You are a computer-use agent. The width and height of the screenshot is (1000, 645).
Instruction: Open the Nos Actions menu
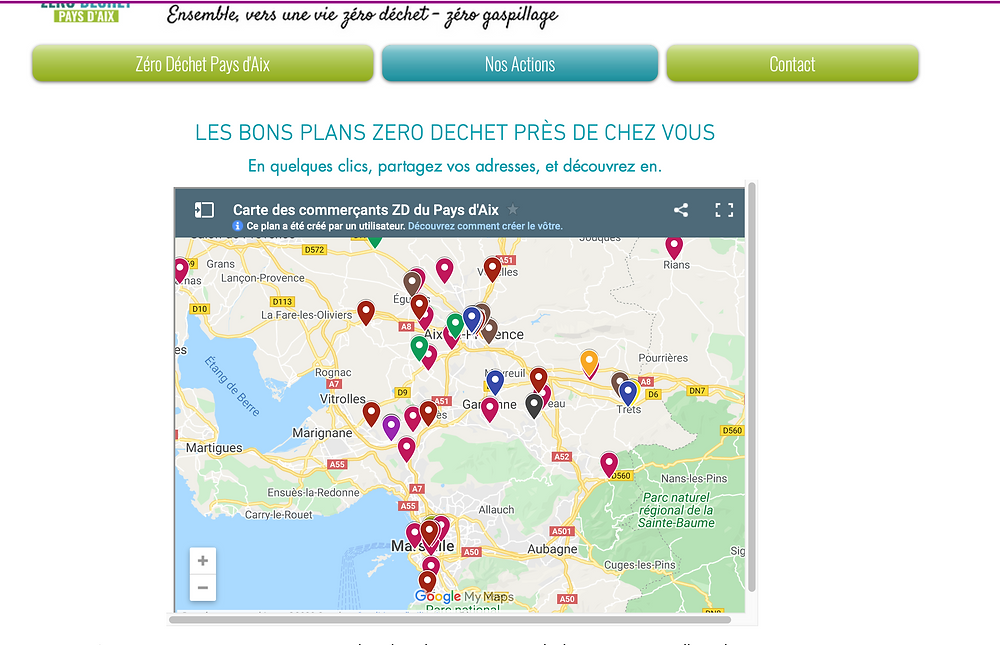coord(520,64)
